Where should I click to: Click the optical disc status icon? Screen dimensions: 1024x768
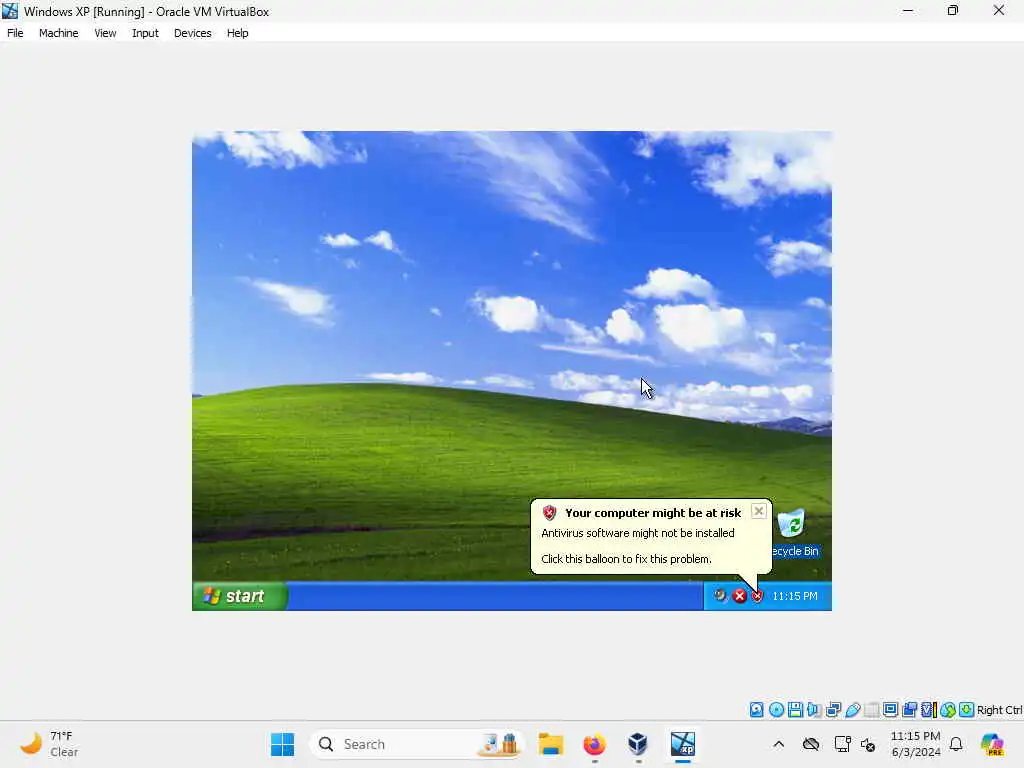point(776,710)
